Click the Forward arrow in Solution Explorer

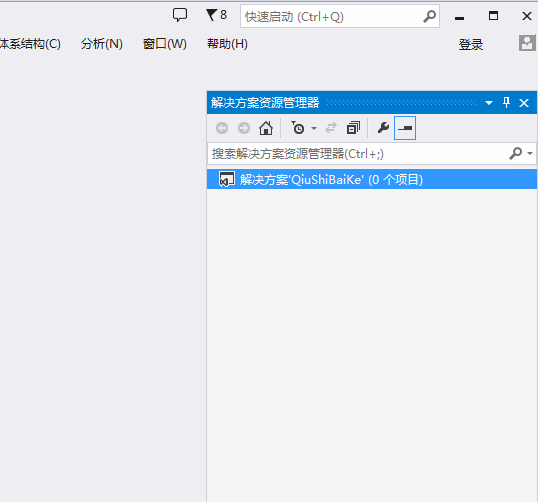(x=244, y=128)
